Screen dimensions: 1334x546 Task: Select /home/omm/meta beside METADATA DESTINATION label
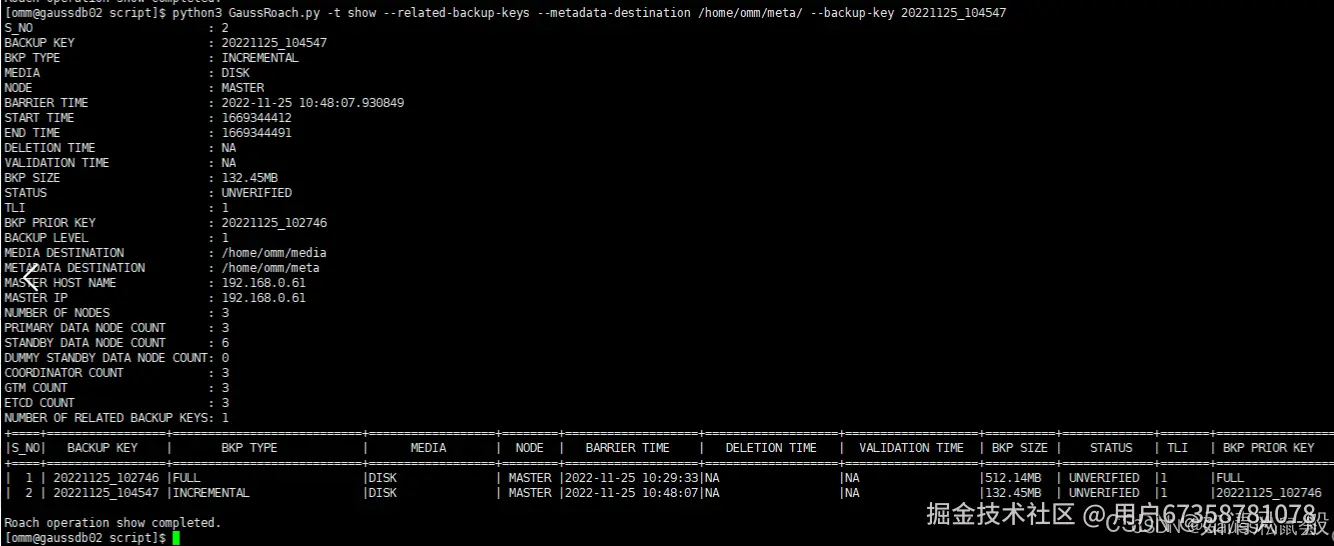coord(271,268)
